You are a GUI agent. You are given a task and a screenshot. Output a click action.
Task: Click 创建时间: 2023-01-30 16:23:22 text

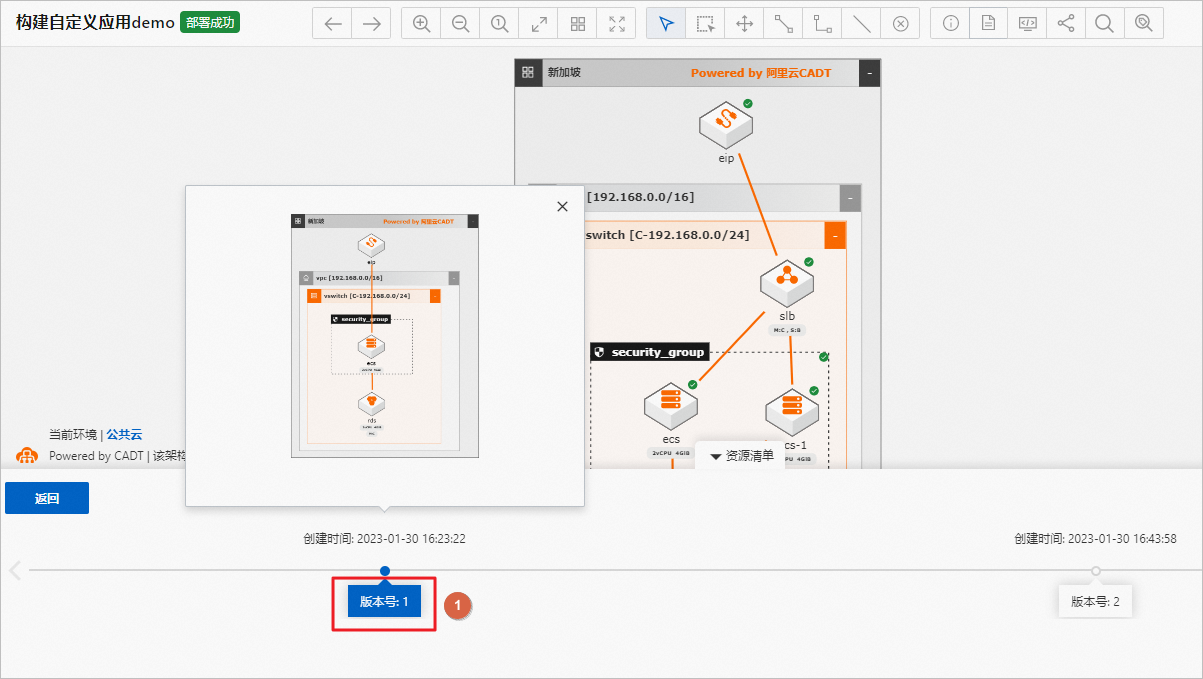click(385, 539)
